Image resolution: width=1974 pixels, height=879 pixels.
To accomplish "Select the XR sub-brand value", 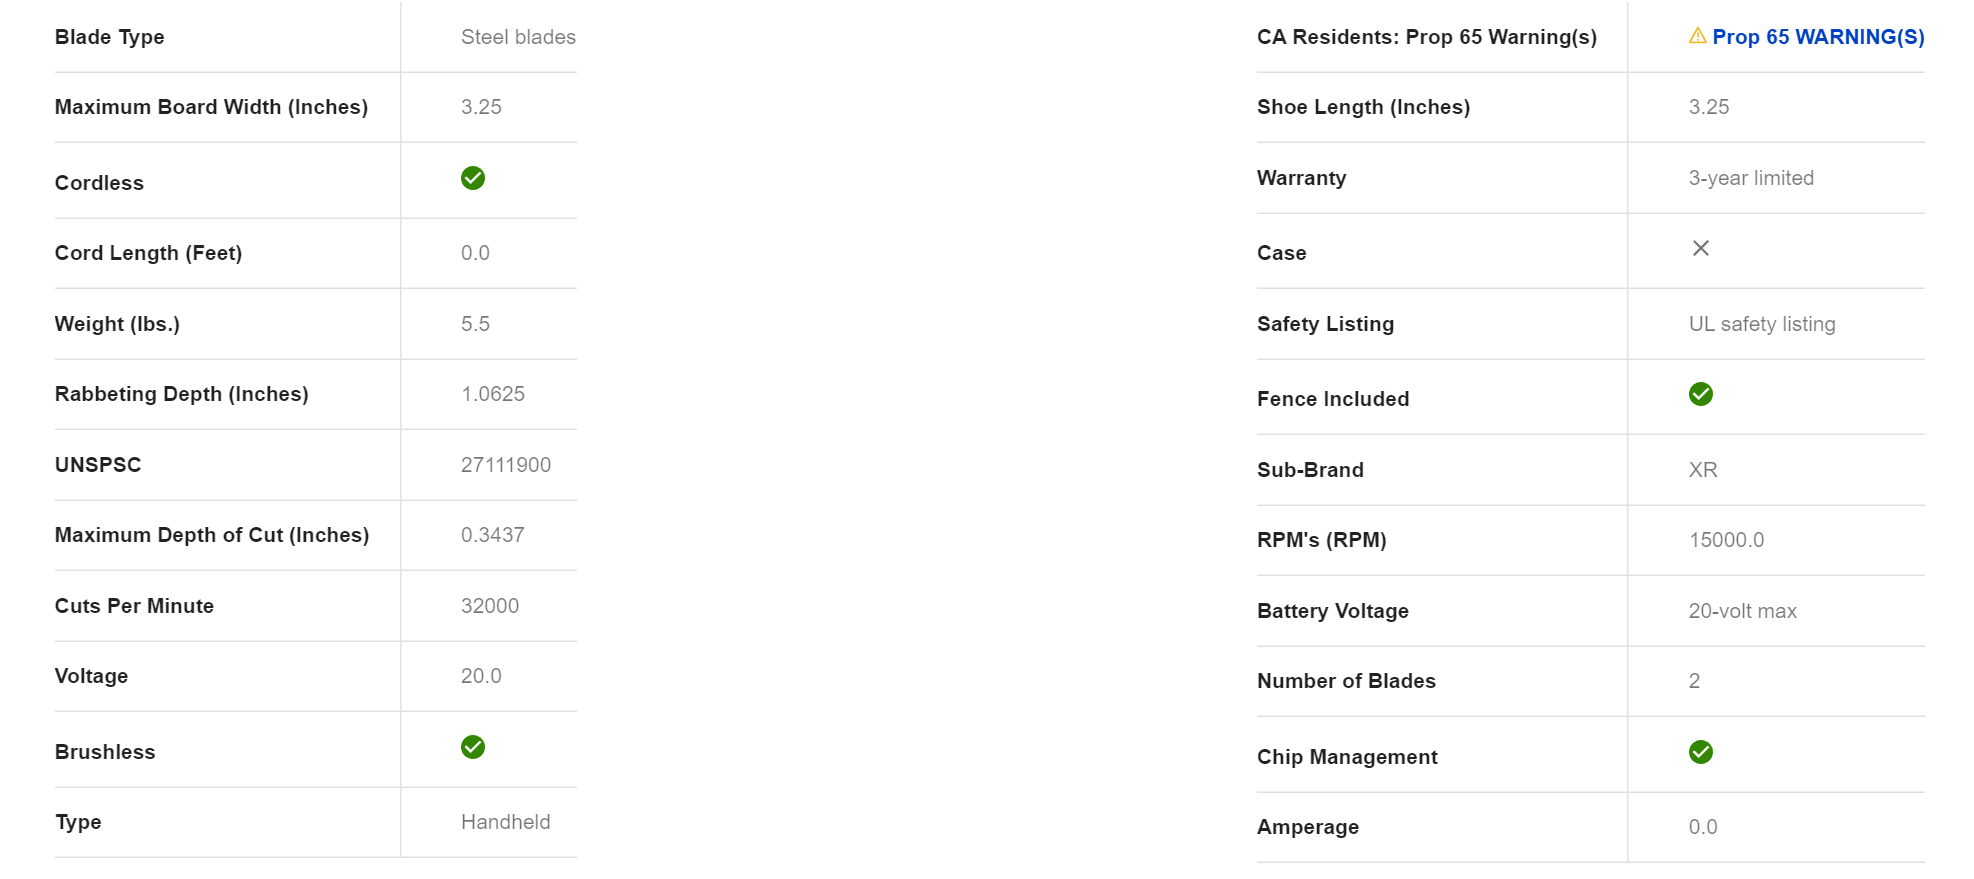I will tap(1702, 470).
